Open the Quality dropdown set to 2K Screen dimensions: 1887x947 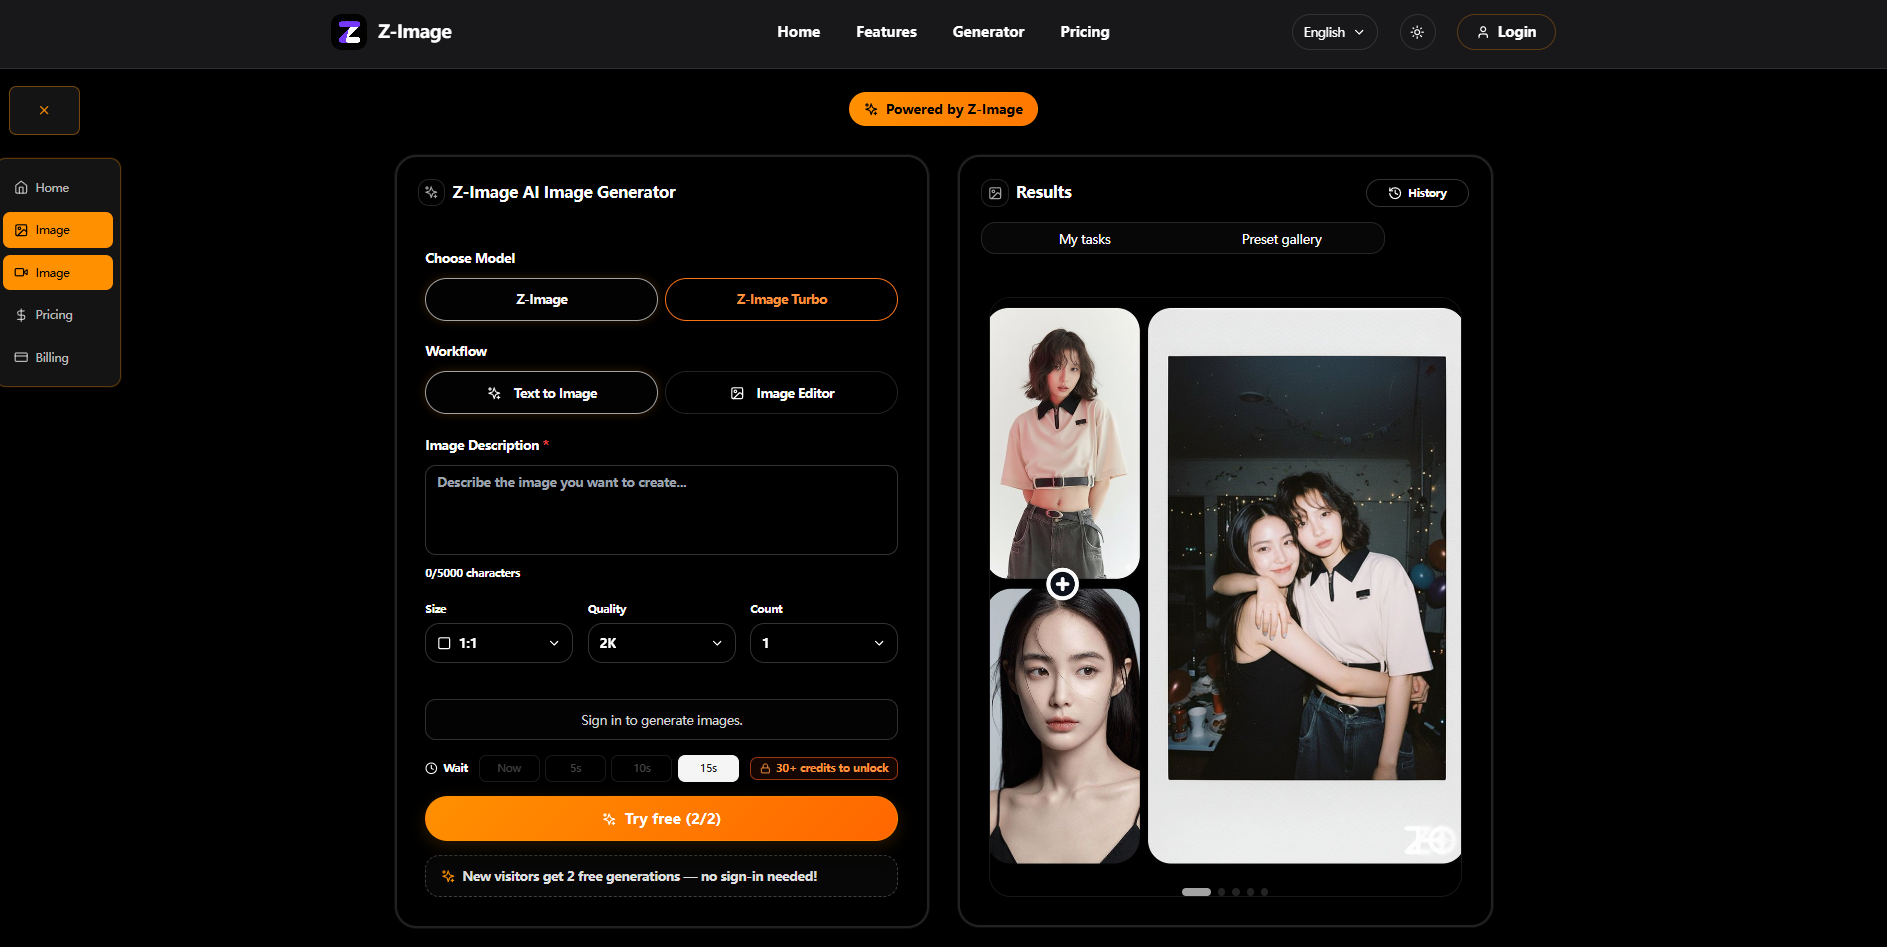click(661, 643)
